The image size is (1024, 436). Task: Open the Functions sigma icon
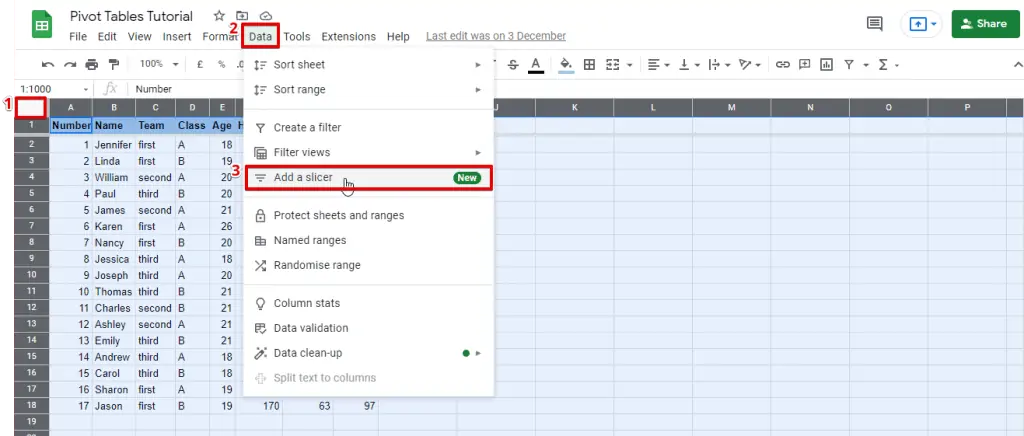(x=883, y=65)
